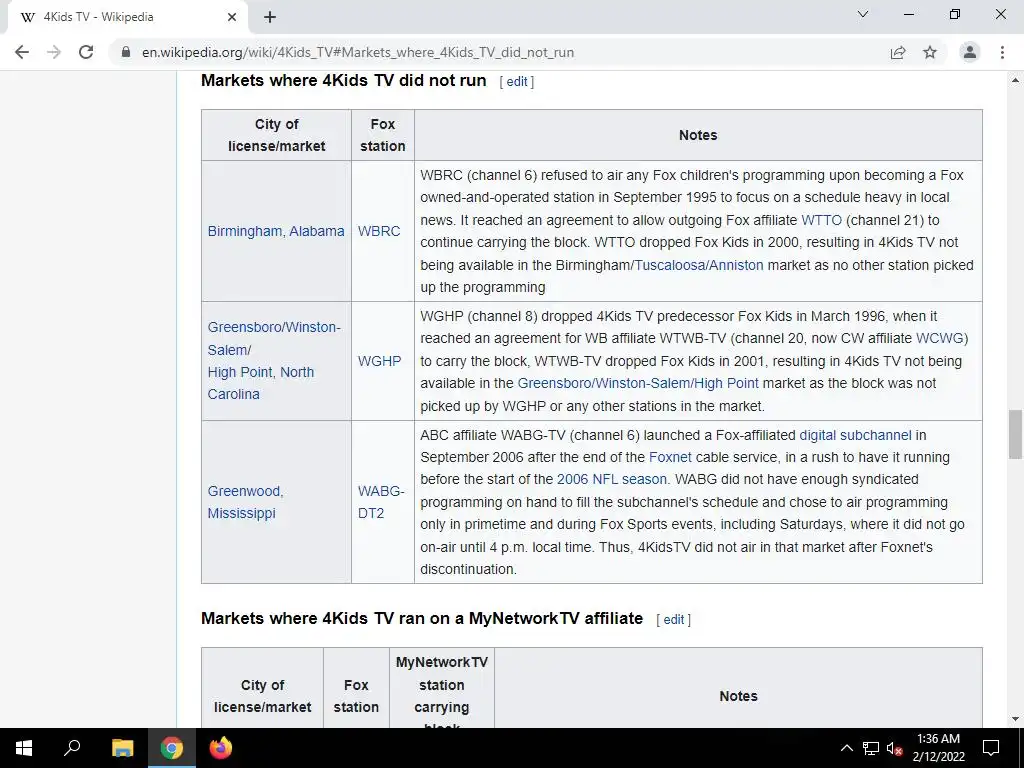The image size is (1024, 768).
Task: Open the 2006 NFL season link
Action: point(612,480)
